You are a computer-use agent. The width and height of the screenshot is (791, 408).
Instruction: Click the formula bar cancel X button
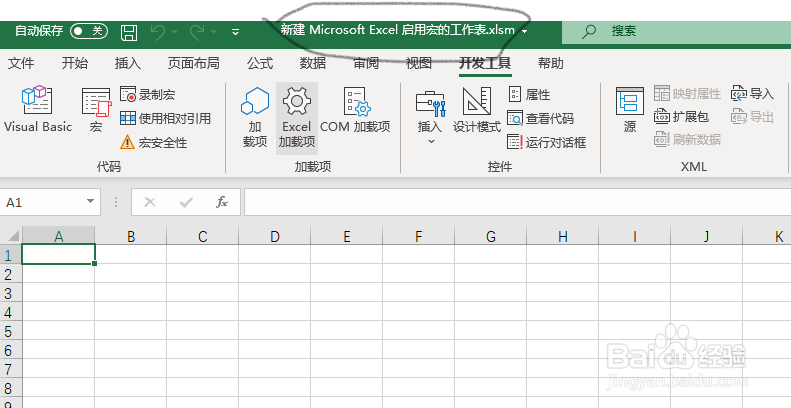[150, 202]
